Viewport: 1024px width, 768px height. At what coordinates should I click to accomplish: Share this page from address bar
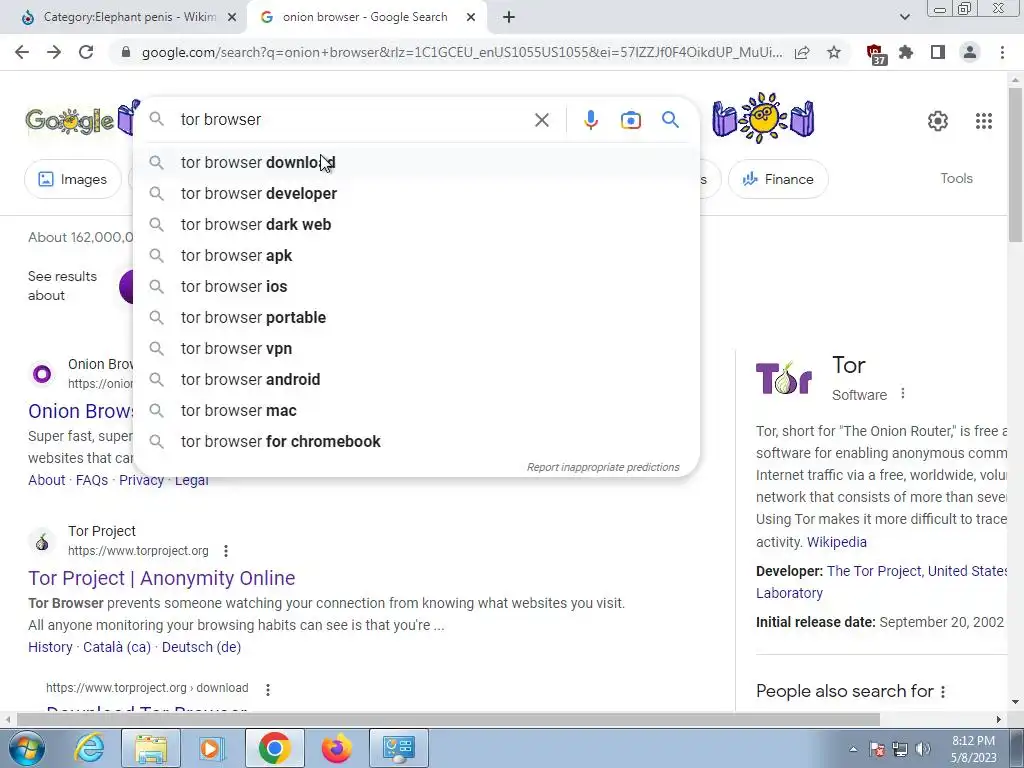tap(802, 52)
